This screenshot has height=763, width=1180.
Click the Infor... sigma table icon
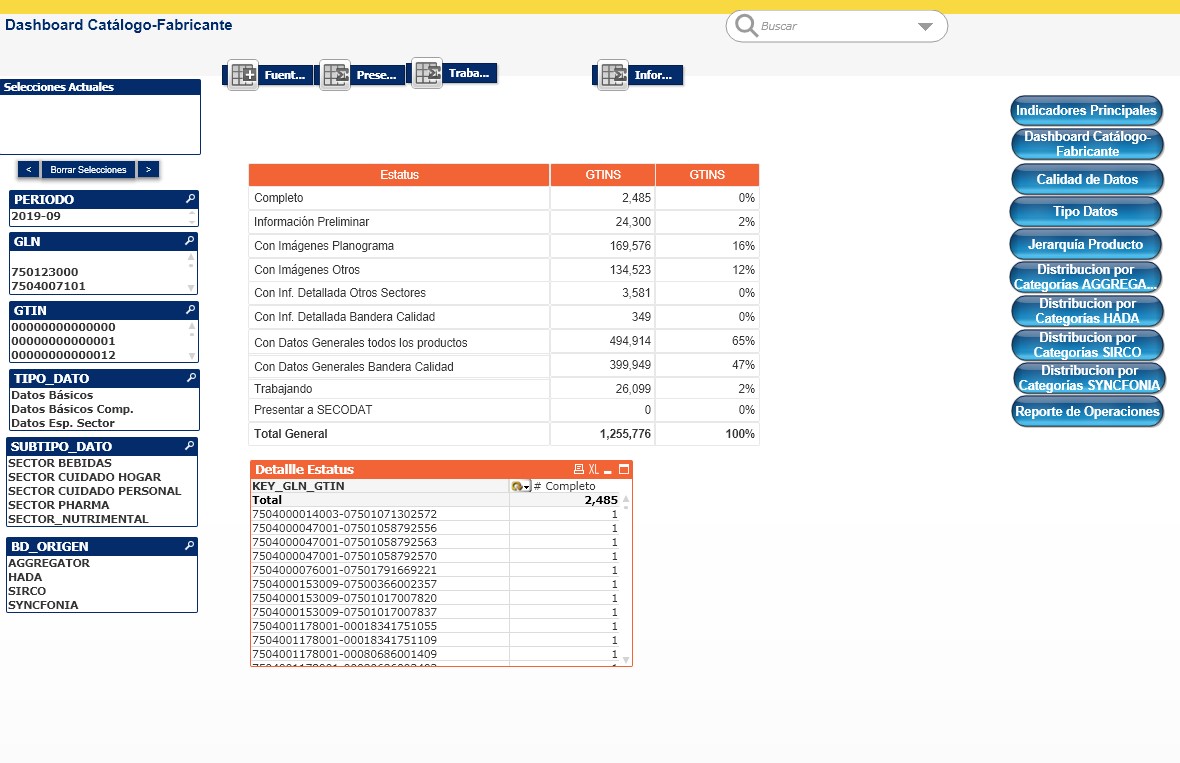click(613, 75)
